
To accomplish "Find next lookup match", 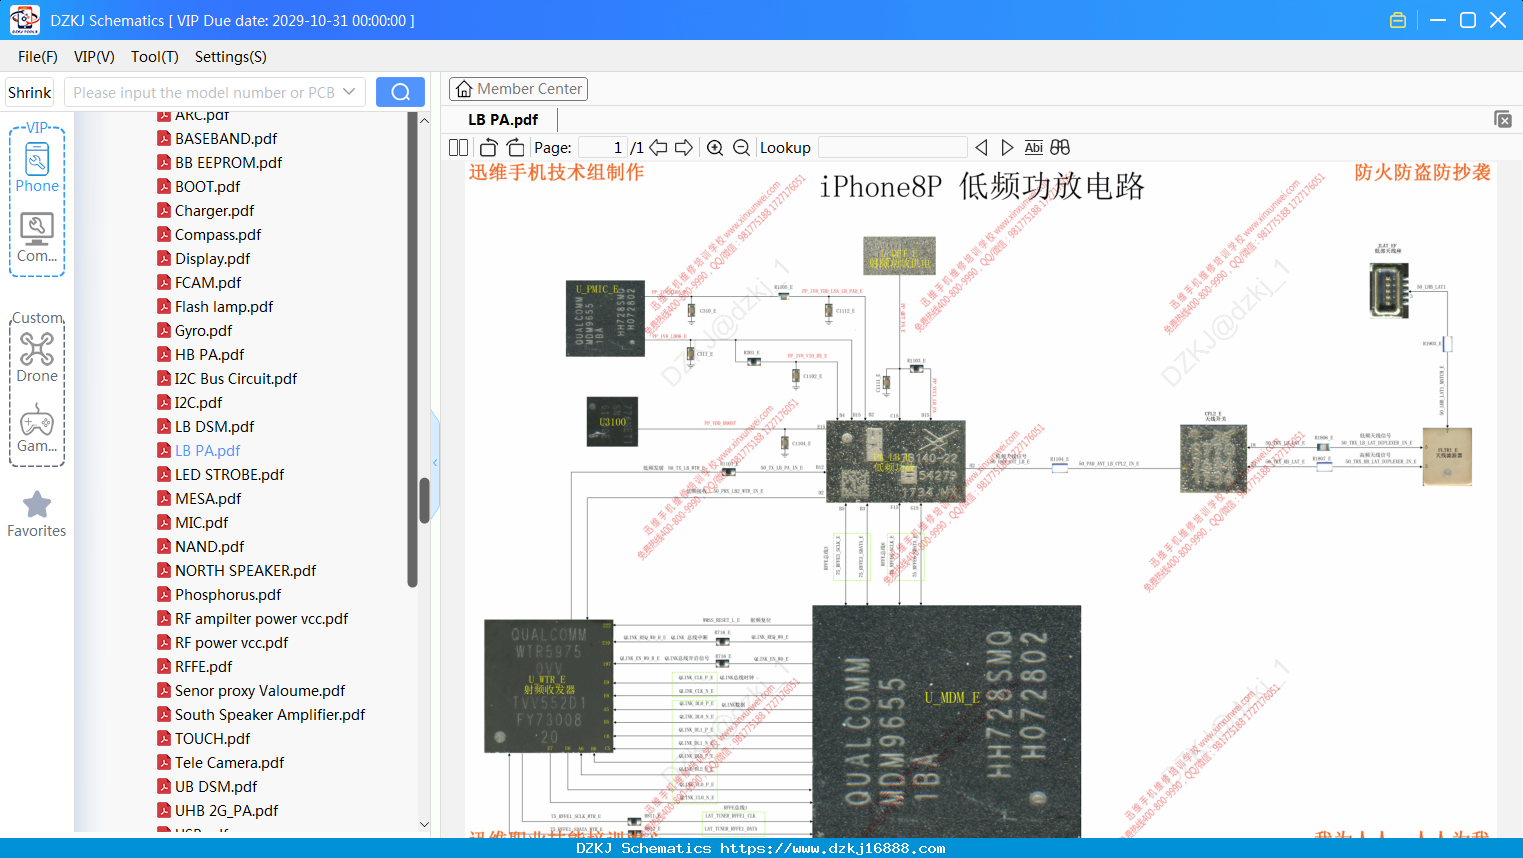I will (x=1007, y=147).
